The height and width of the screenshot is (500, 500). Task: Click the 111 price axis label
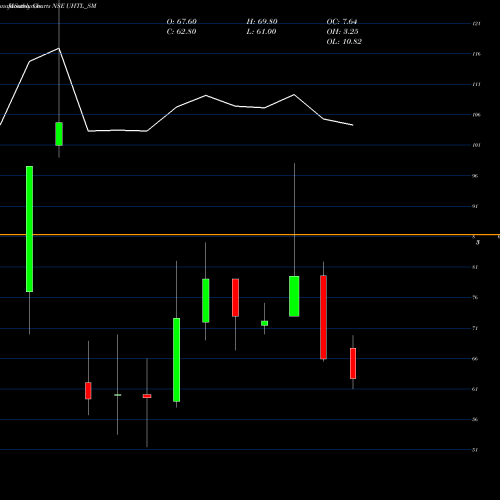(476, 85)
